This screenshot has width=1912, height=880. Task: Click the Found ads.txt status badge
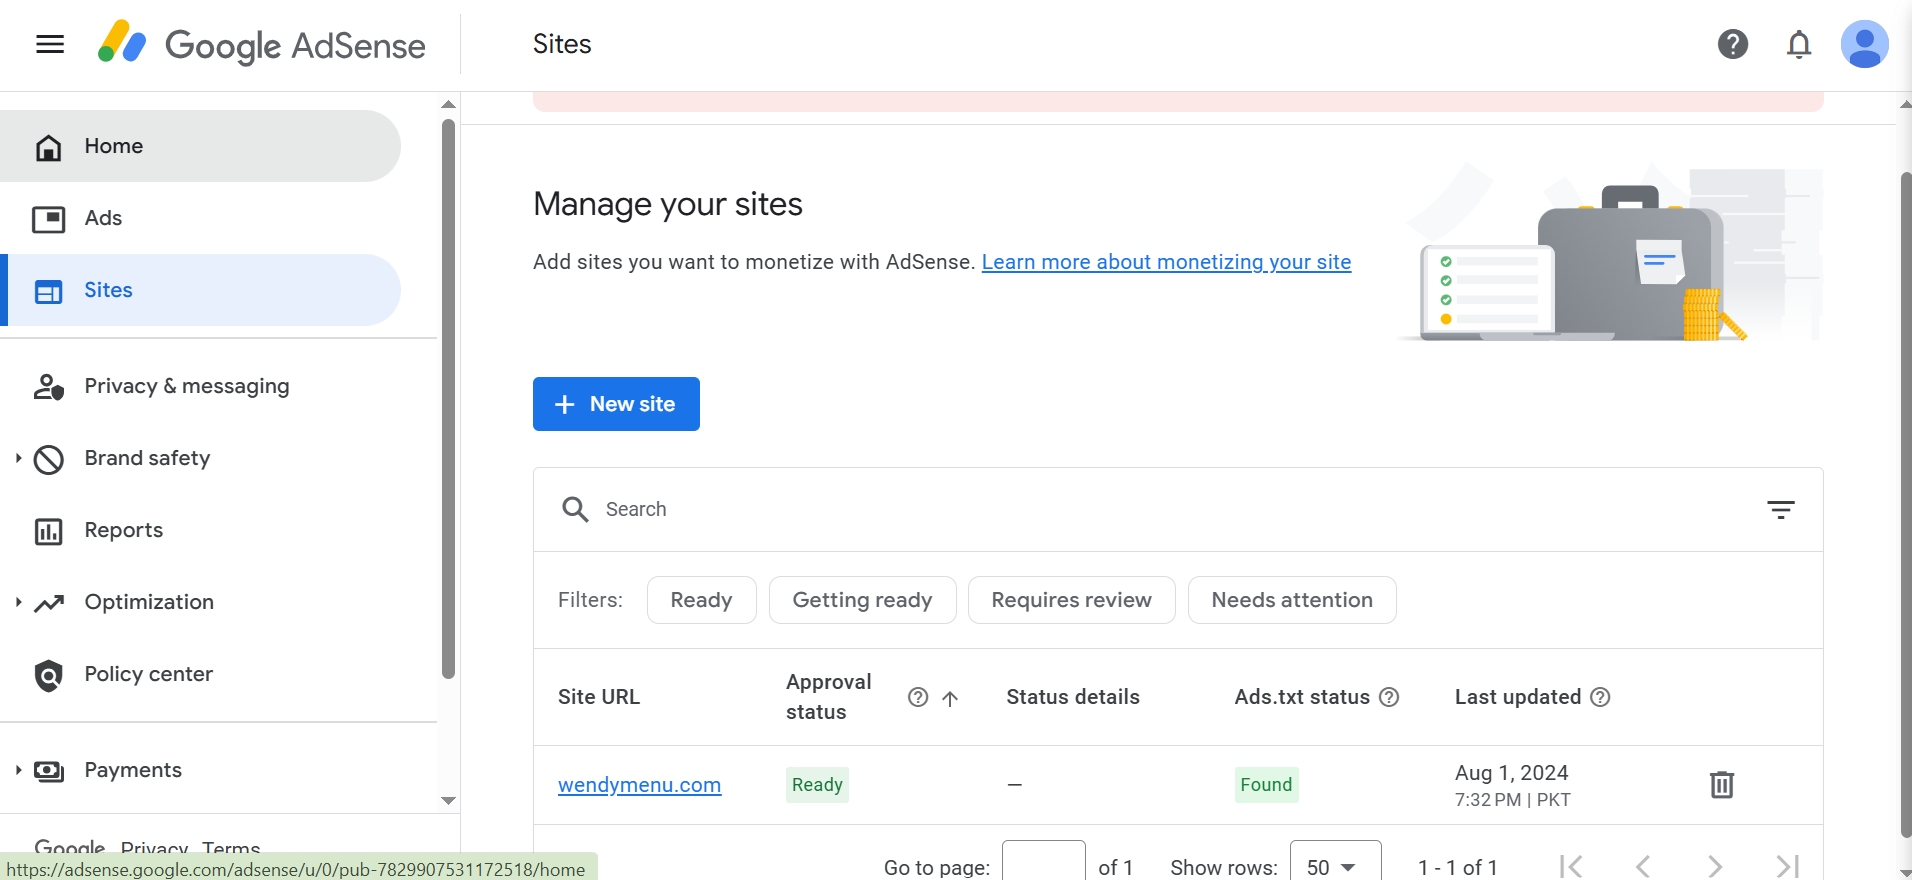(x=1266, y=785)
